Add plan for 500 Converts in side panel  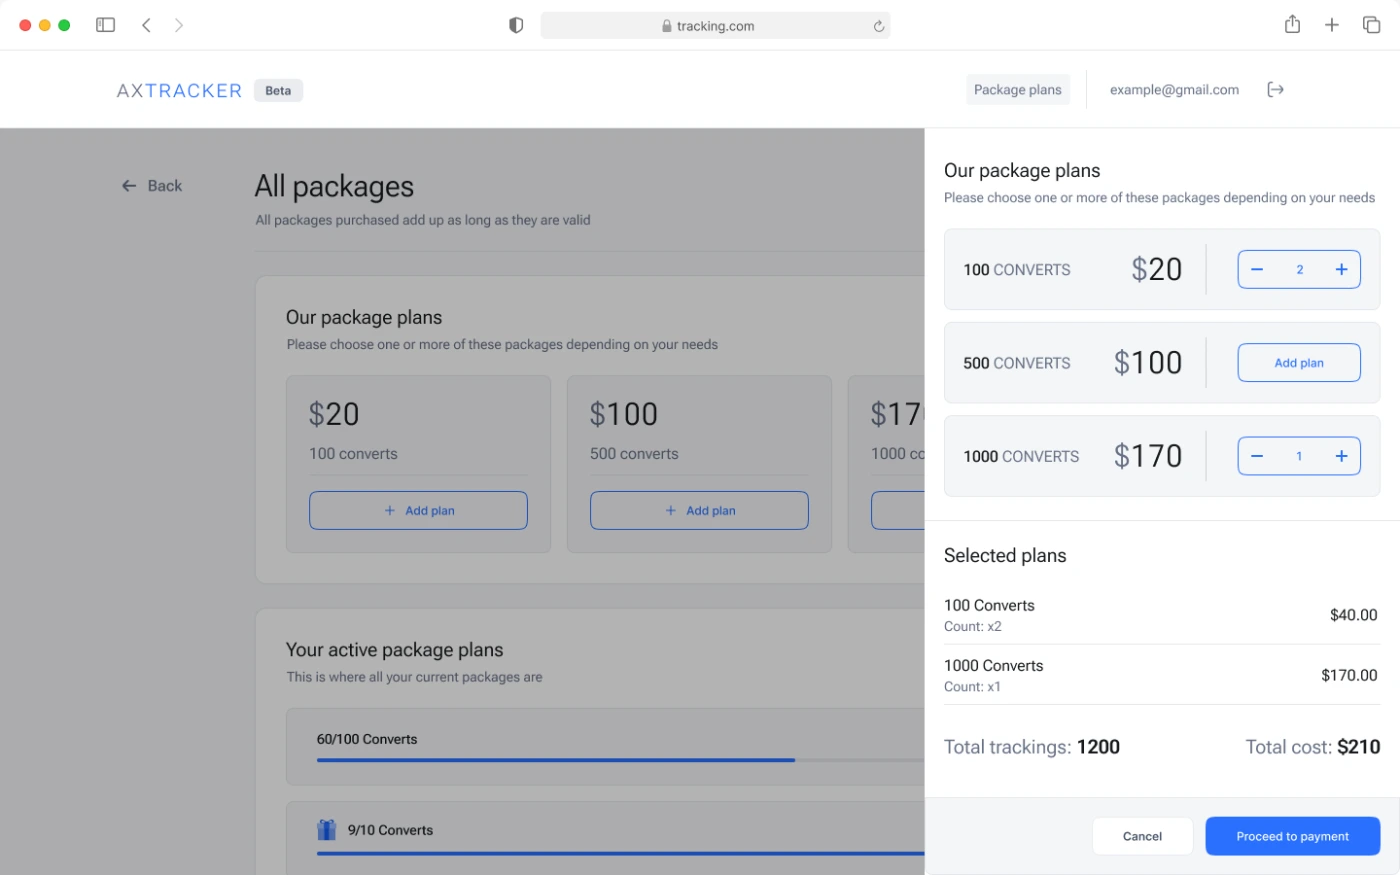click(x=1299, y=363)
